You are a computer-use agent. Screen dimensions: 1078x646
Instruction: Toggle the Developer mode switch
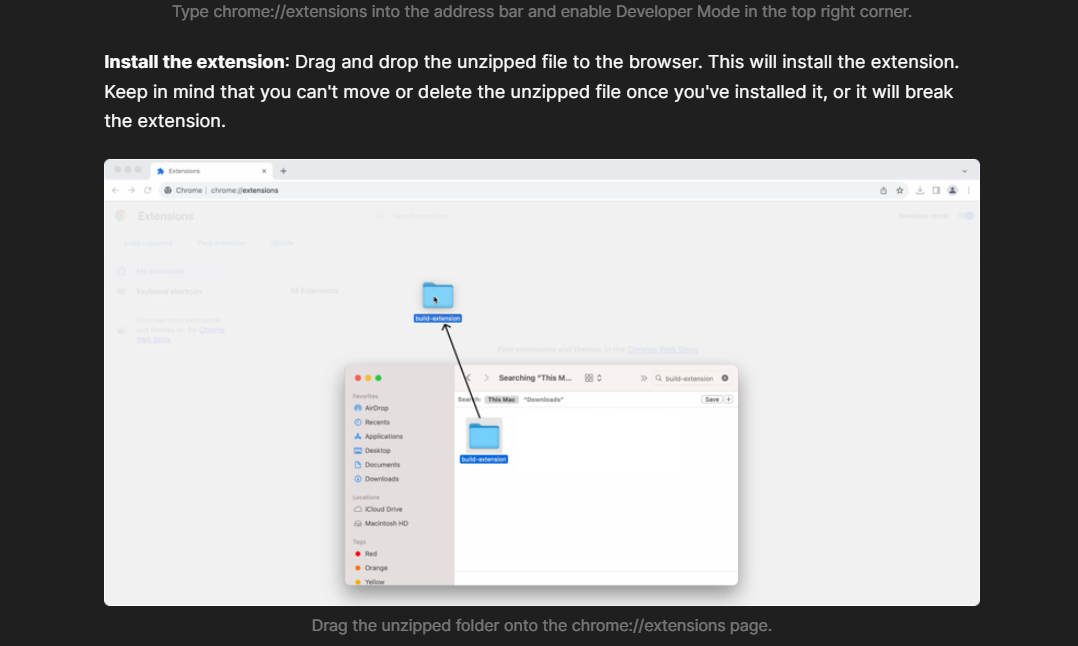pos(966,216)
